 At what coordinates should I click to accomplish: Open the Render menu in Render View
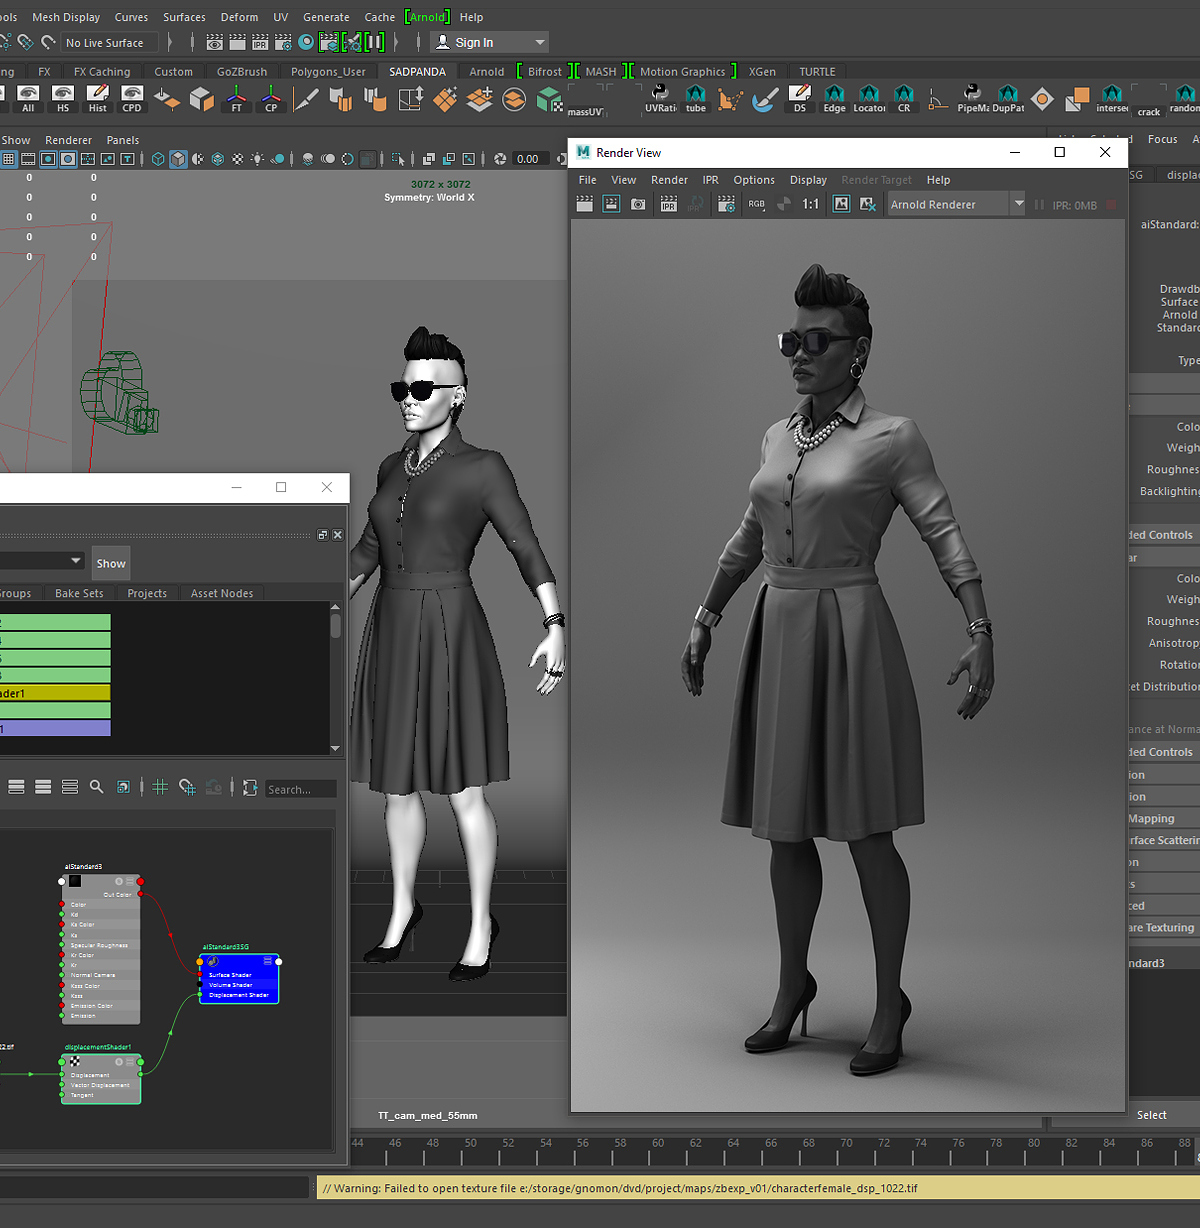point(669,180)
